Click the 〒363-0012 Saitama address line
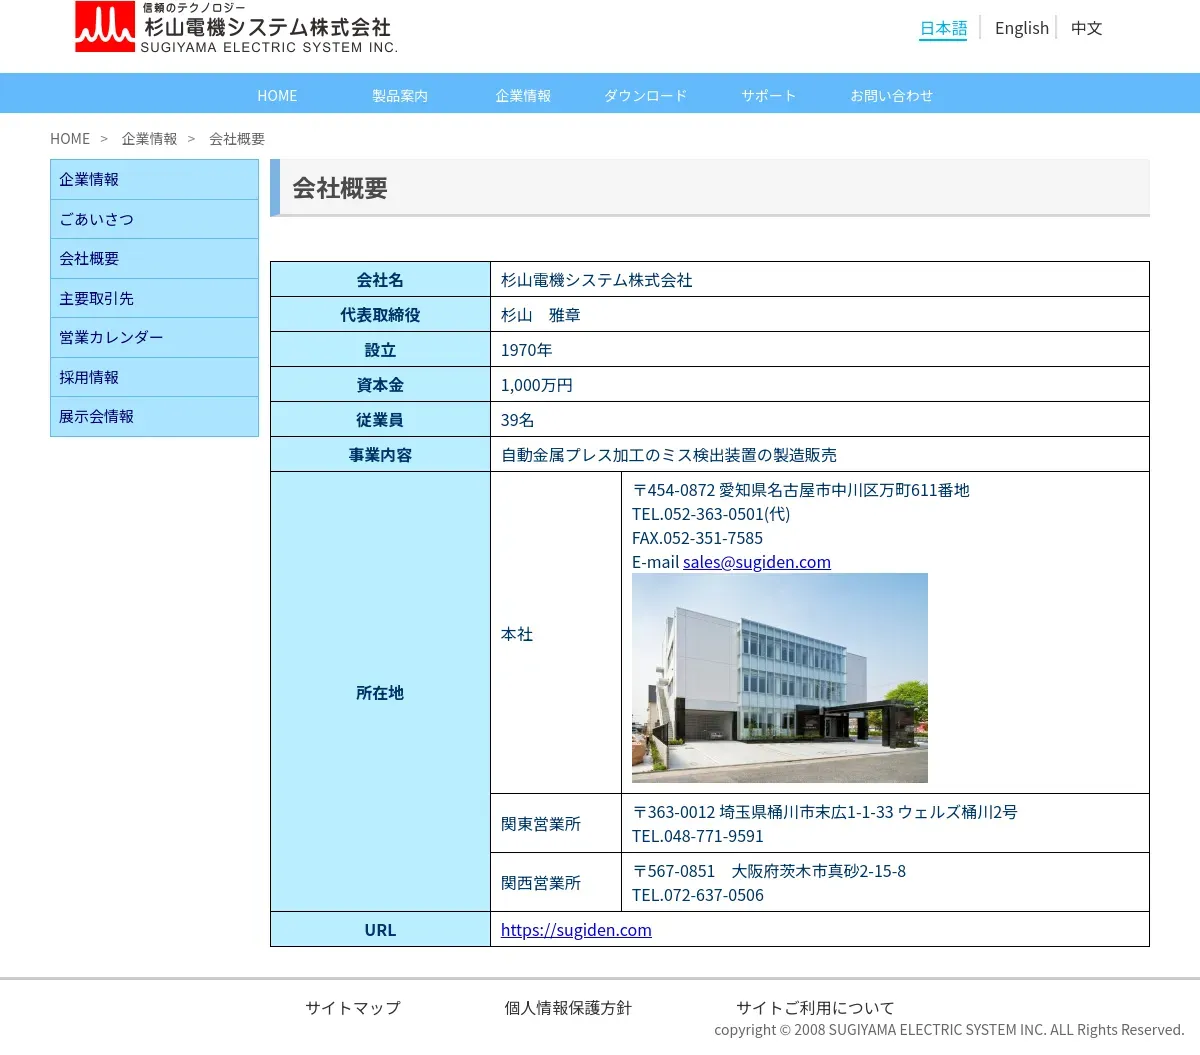The image size is (1200, 1055). point(825,812)
